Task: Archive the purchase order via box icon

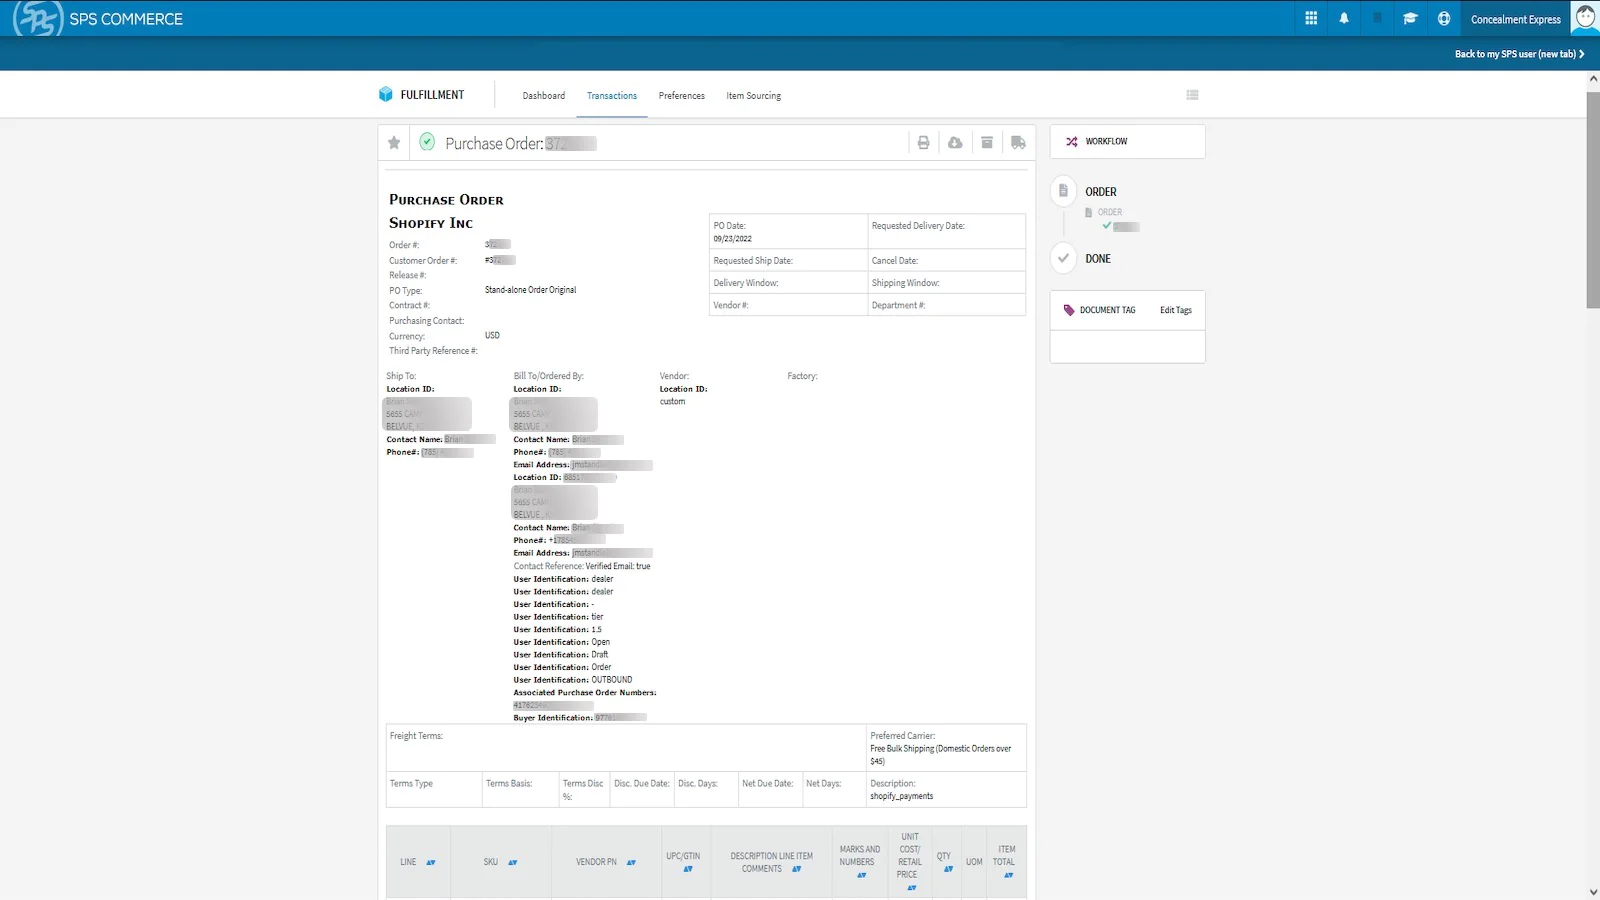Action: [987, 143]
